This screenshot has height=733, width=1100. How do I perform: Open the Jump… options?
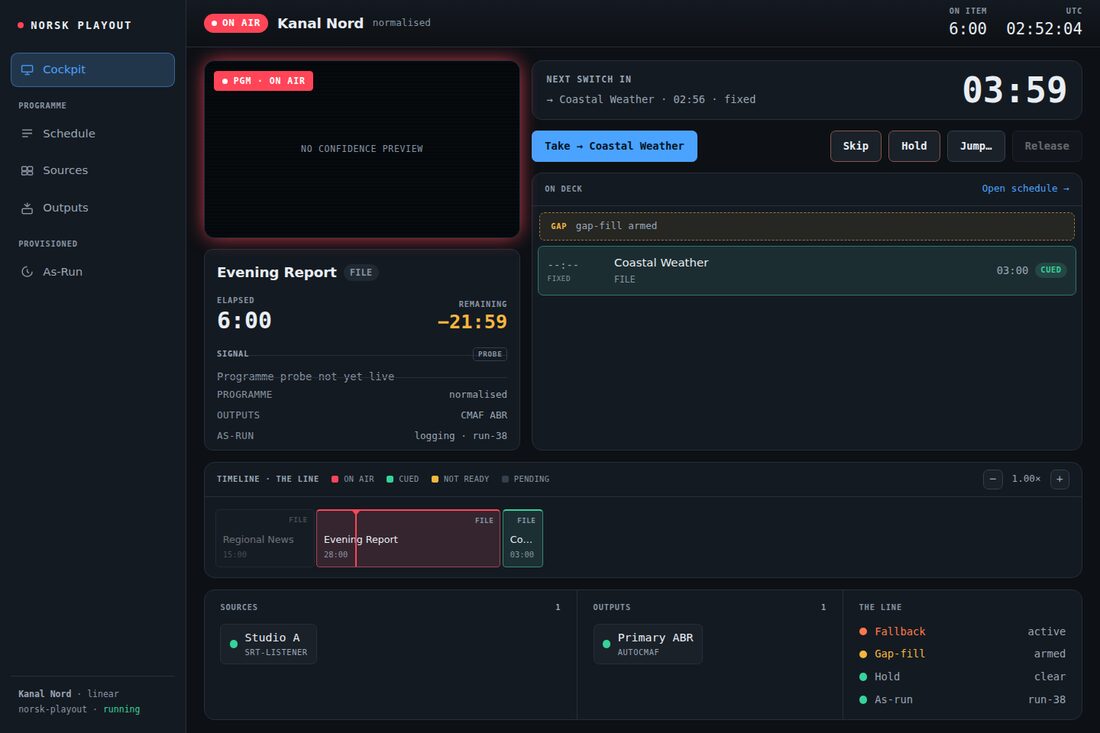(976, 146)
